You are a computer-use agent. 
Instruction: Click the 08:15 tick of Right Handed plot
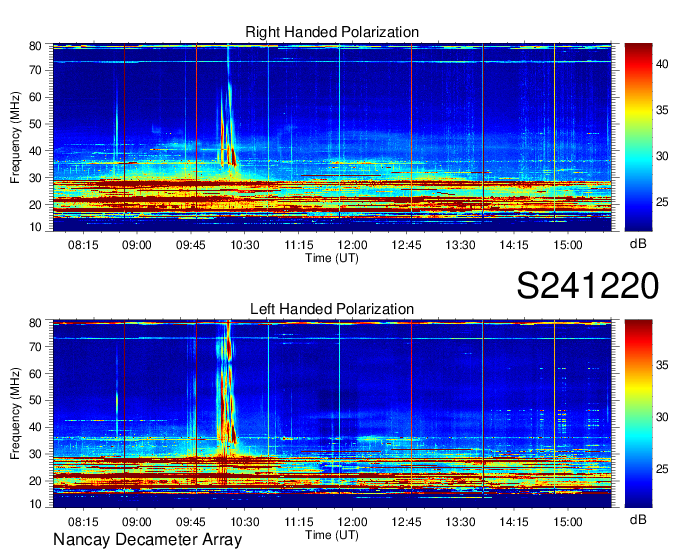83,245
